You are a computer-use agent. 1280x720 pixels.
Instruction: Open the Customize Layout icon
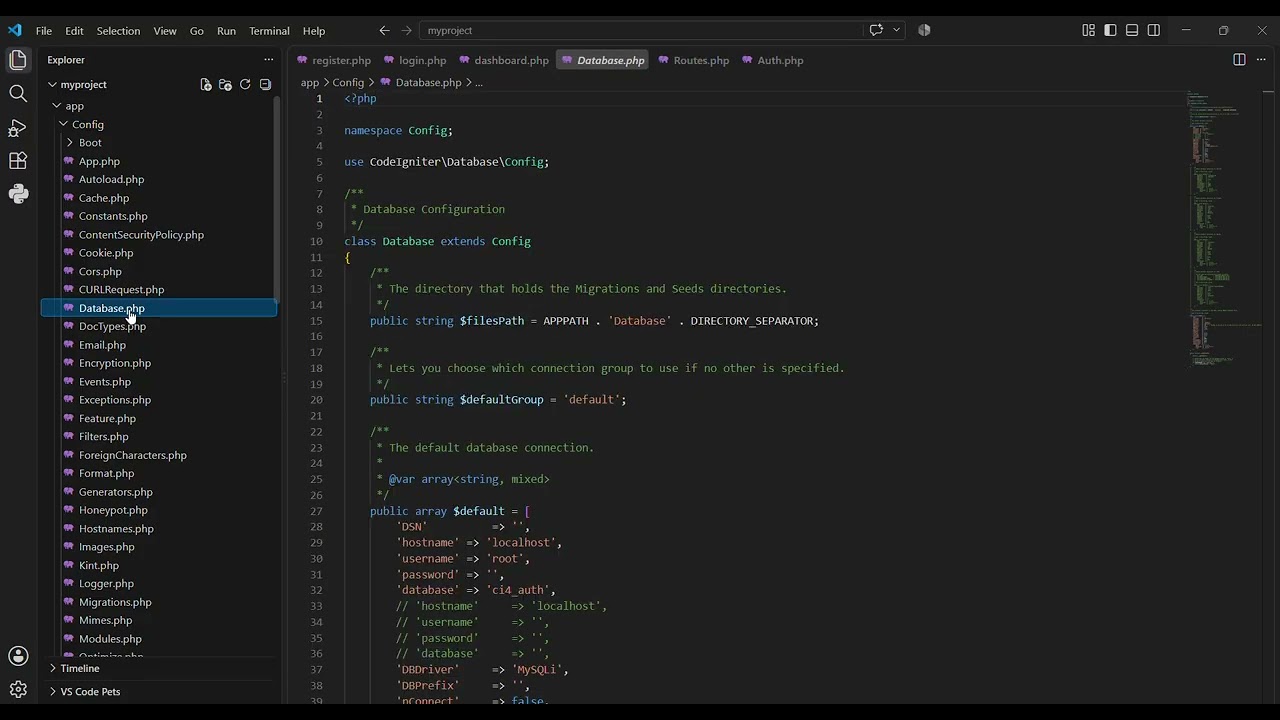click(x=1088, y=30)
